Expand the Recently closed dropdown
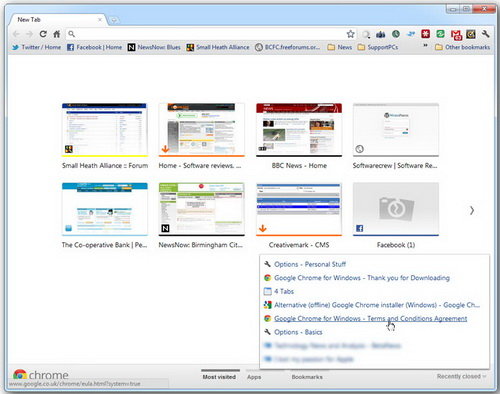Viewport: 500px width, 394px height. [x=461, y=376]
